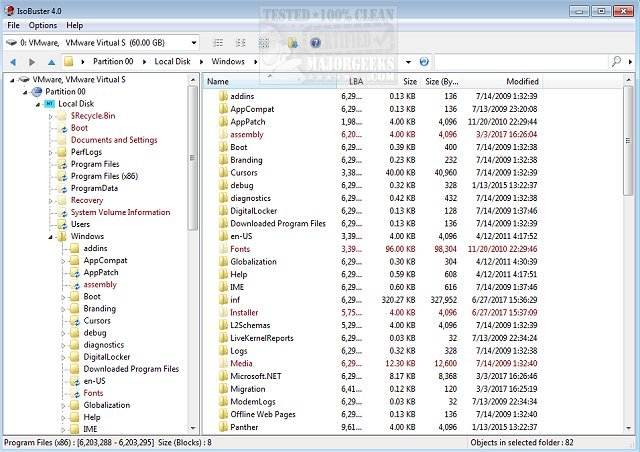Image resolution: width=640 pixels, height=452 pixels.
Task: Expand the Recovery tree node
Action: [51, 201]
